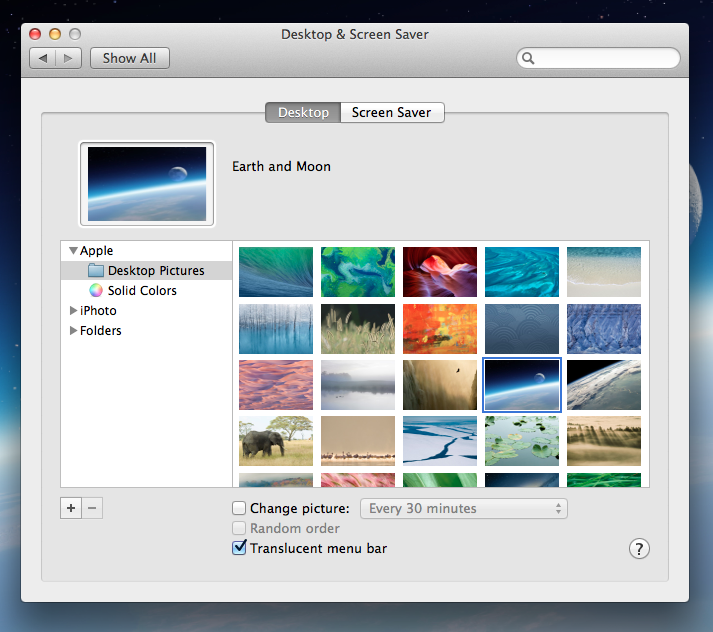Choose the blue mountain ridges wallpaper
Image resolution: width=713 pixels, height=632 pixels.
(x=604, y=329)
